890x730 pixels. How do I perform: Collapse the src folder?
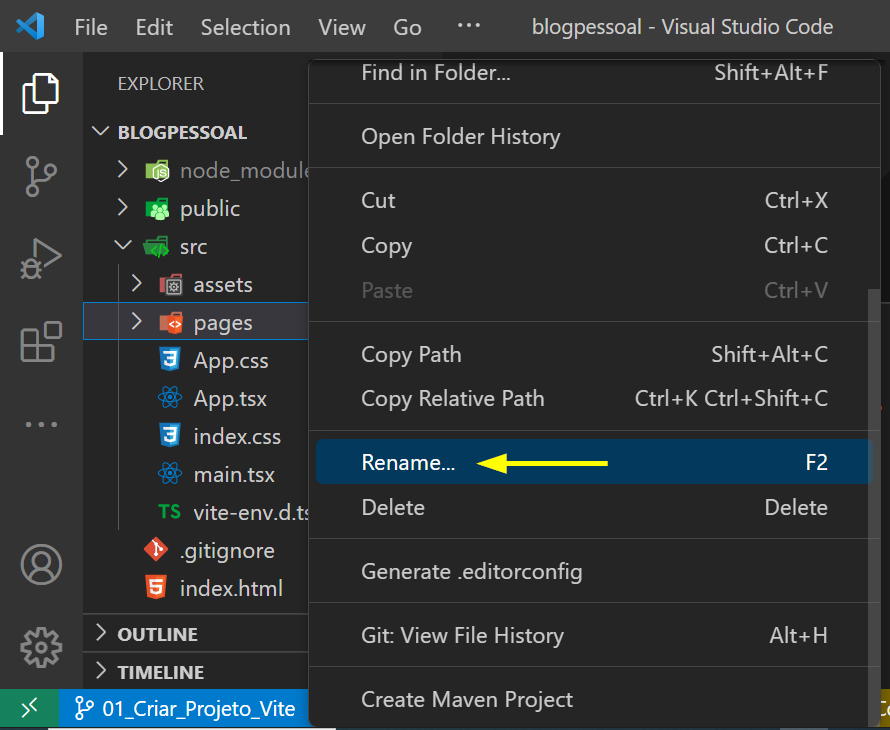pos(123,246)
